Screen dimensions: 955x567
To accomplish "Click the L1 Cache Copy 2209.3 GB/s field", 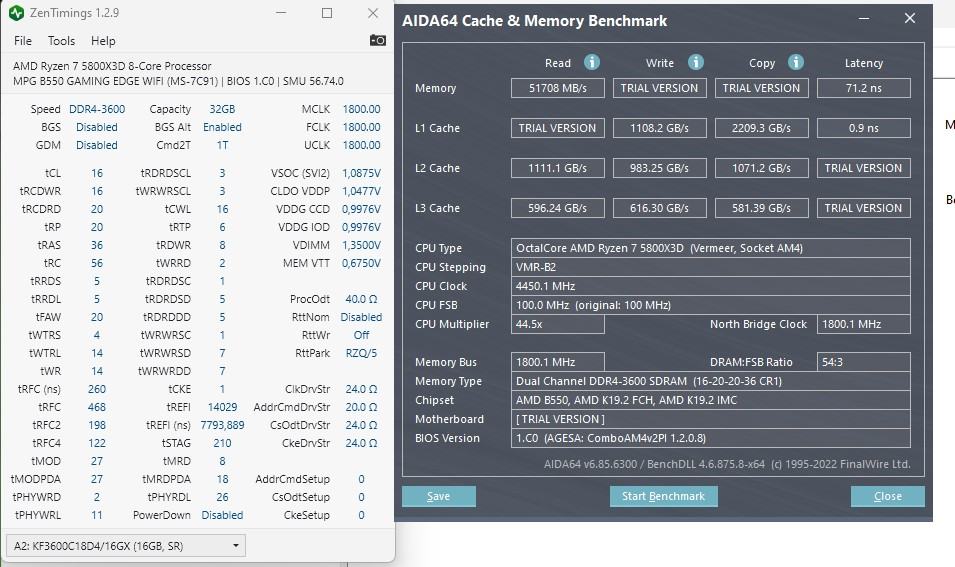I will click(x=761, y=128).
